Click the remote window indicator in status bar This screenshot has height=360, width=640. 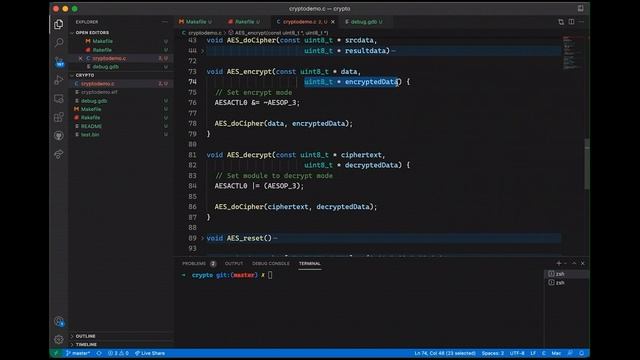56,353
